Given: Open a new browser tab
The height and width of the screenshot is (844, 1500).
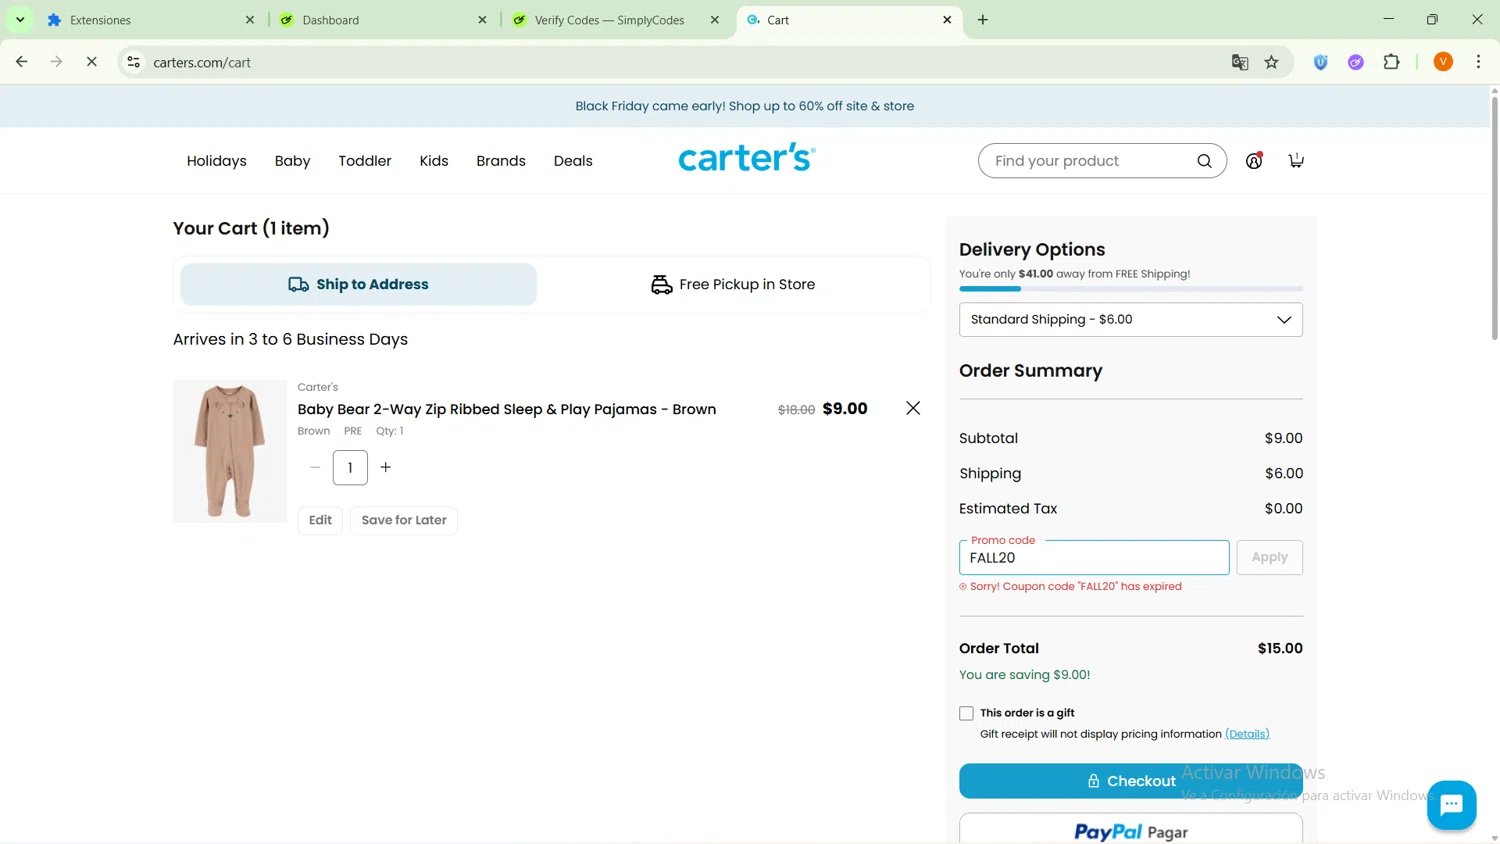Looking at the screenshot, I should click(983, 20).
